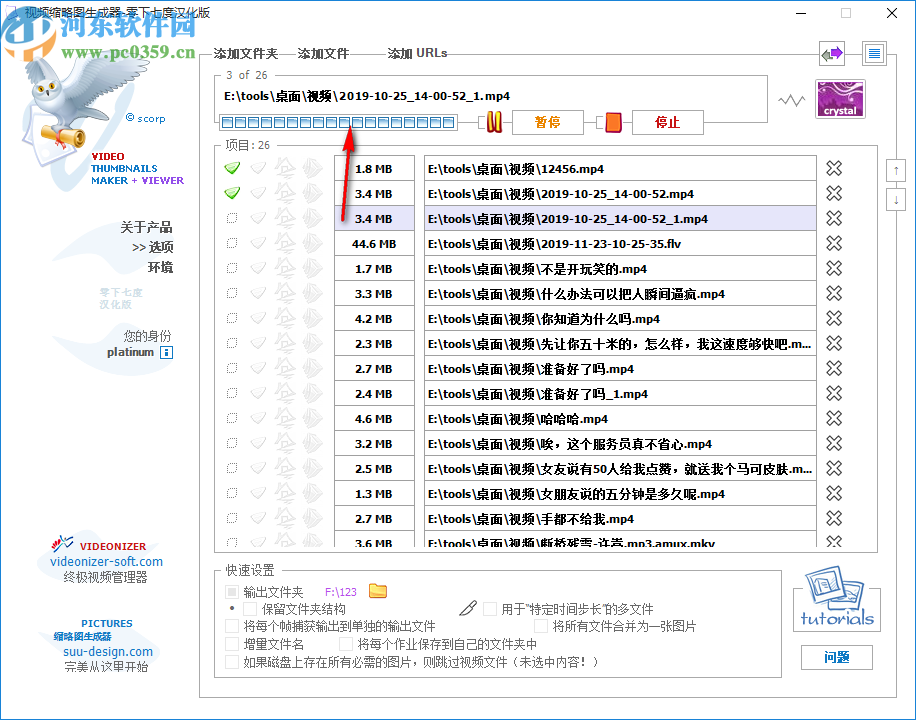Click the crystal logo image
The image size is (916, 720).
coord(840,98)
